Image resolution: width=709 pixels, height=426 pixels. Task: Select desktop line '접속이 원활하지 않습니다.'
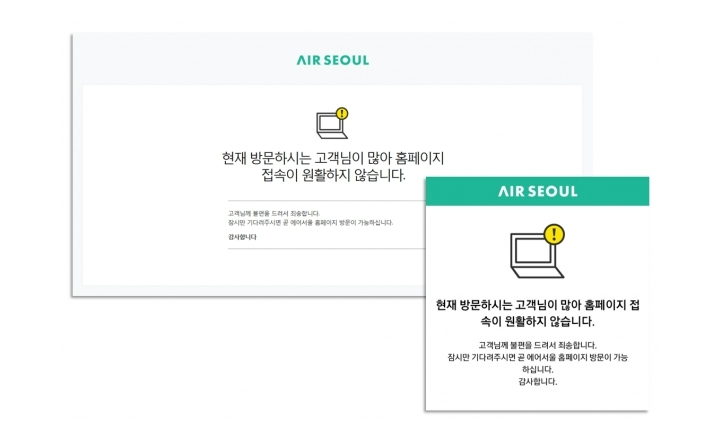point(333,175)
